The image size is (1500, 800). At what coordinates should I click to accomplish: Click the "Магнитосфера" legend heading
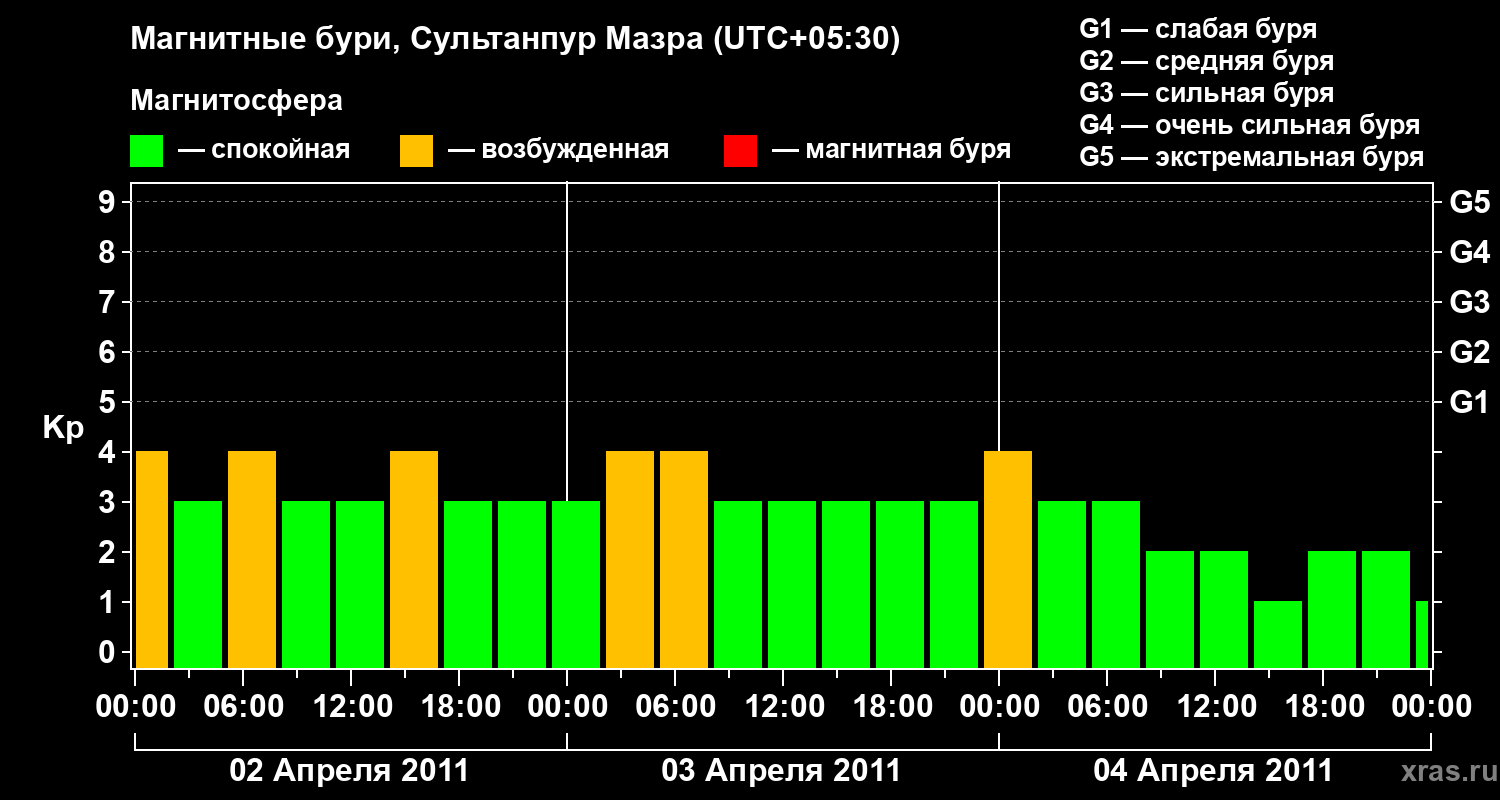237,101
